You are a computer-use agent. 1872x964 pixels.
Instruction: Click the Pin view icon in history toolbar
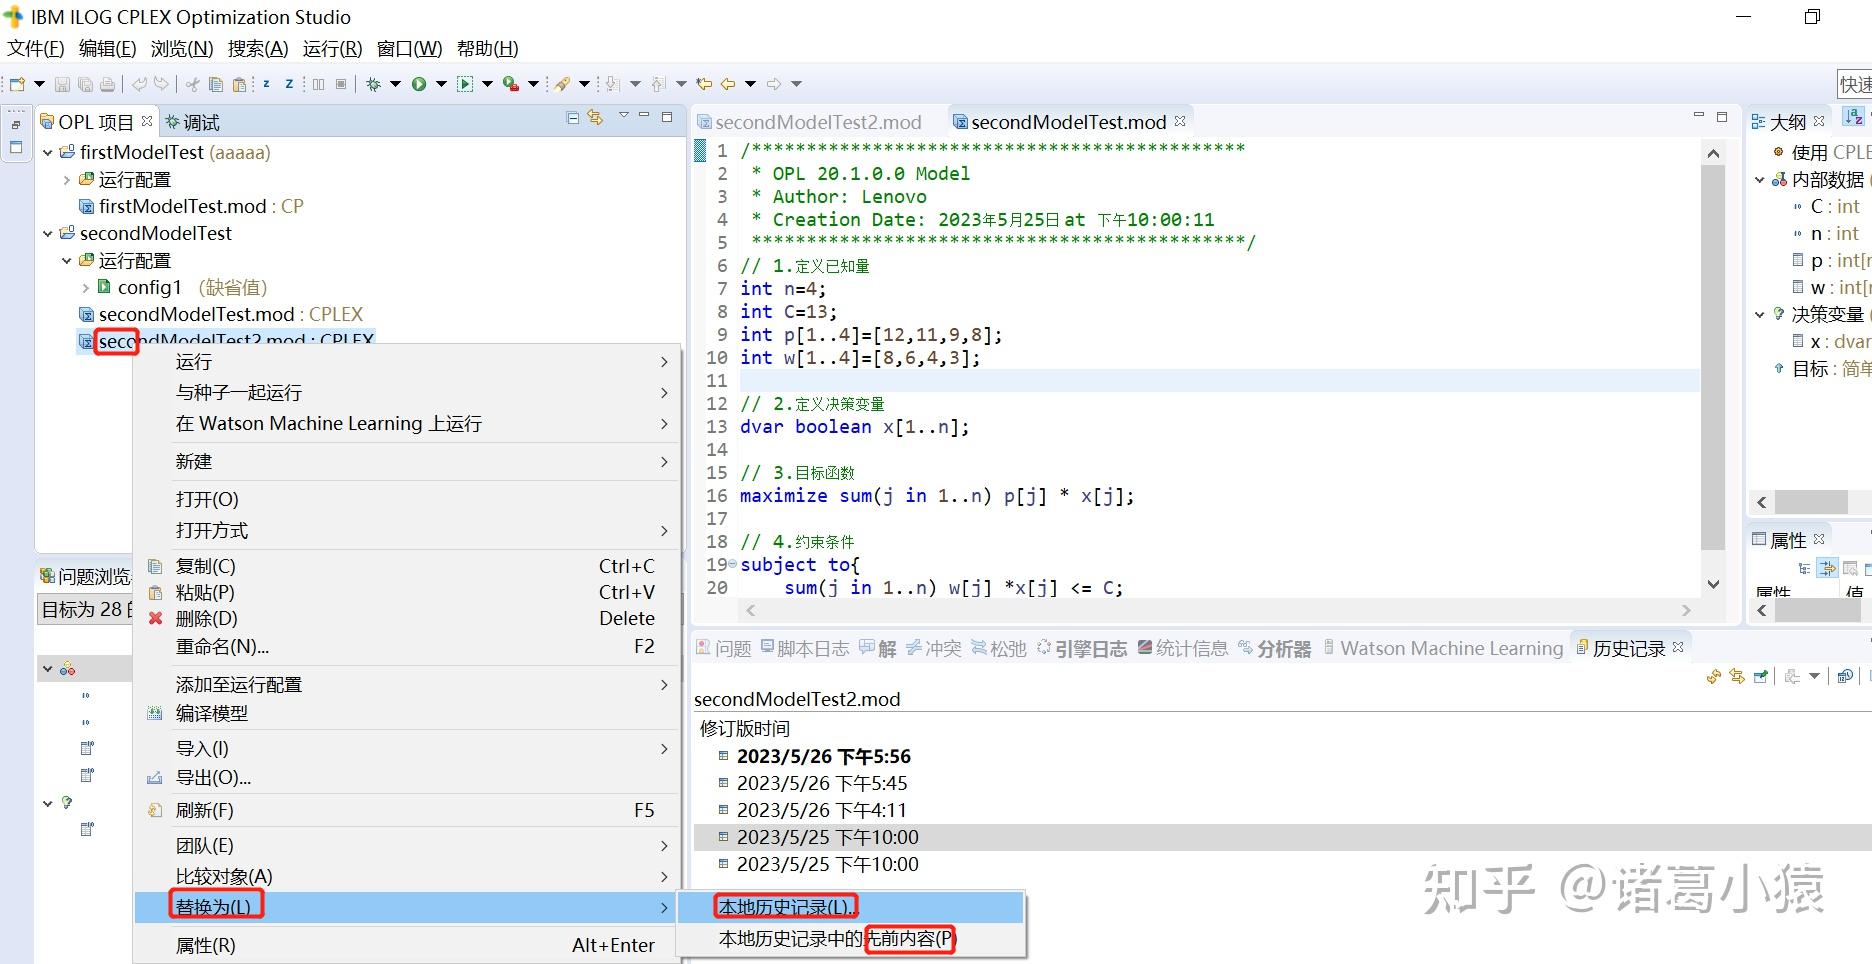1761,677
